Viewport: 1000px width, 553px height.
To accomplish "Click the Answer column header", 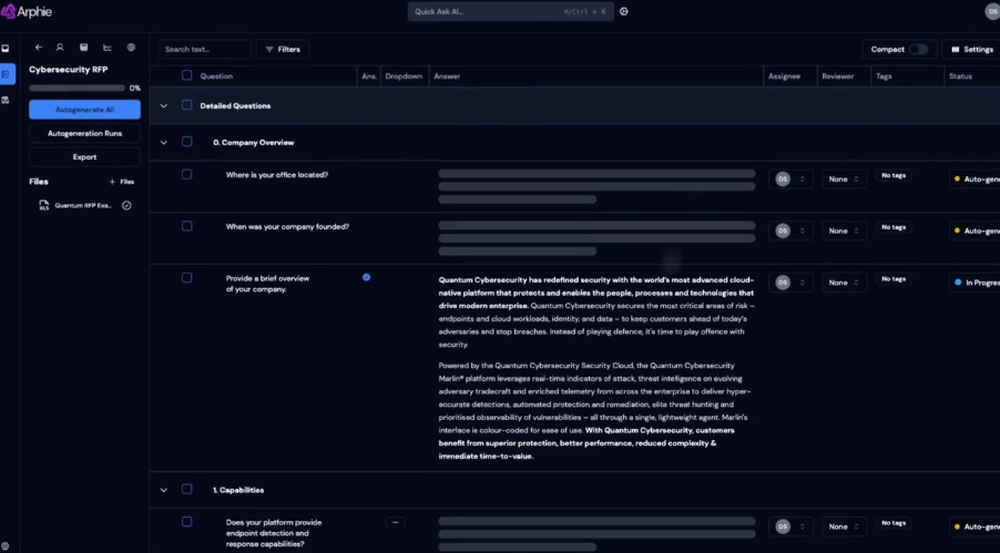I will [x=446, y=76].
